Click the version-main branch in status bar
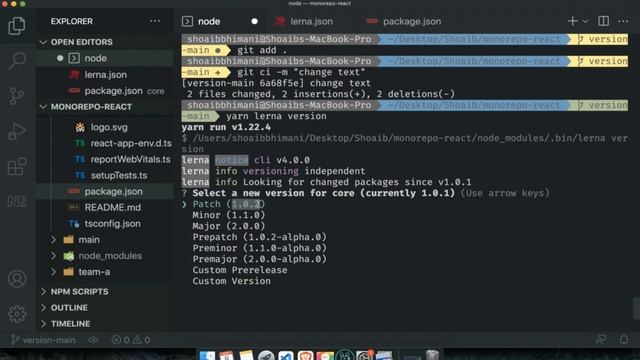The height and width of the screenshot is (360, 640). pos(43,340)
